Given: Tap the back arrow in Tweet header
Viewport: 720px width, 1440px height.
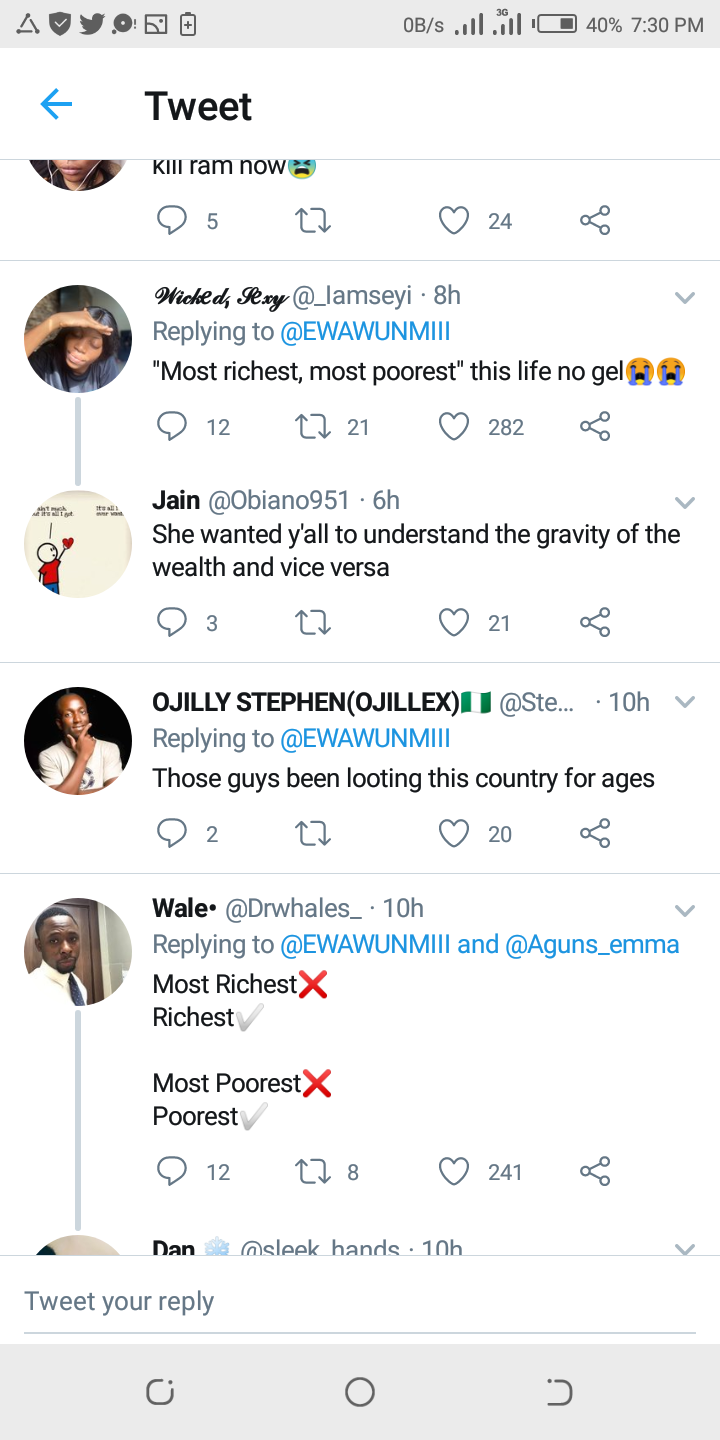Looking at the screenshot, I should 56,104.
